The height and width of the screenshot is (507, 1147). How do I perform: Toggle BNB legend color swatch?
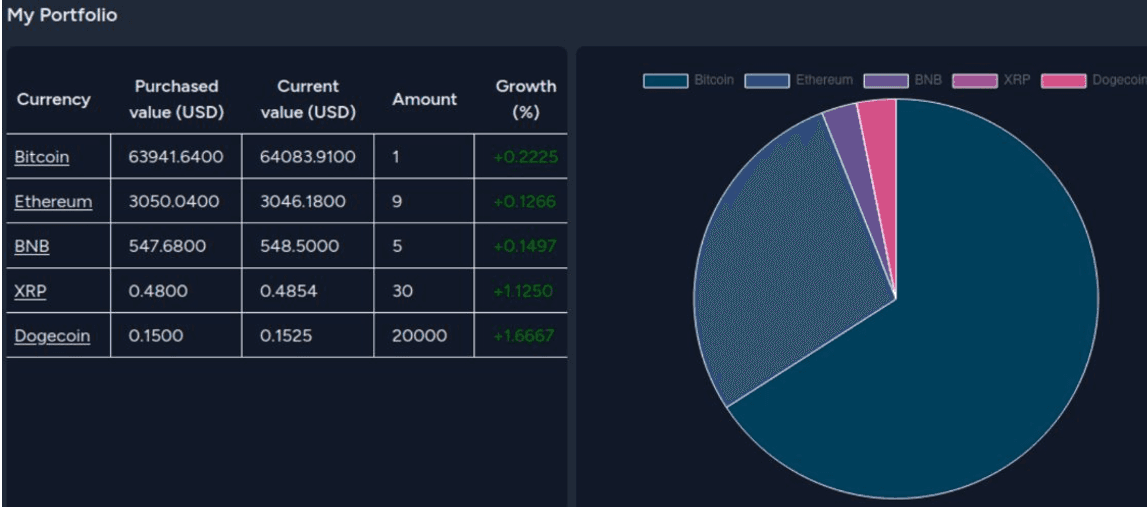886,80
